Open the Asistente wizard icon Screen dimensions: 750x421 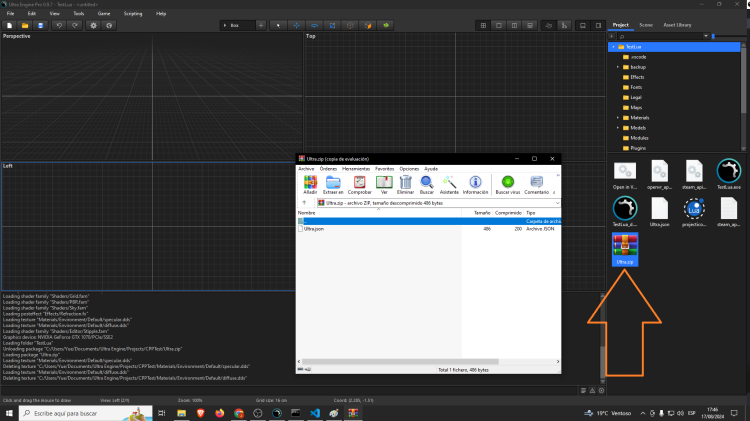pyautogui.click(x=449, y=184)
